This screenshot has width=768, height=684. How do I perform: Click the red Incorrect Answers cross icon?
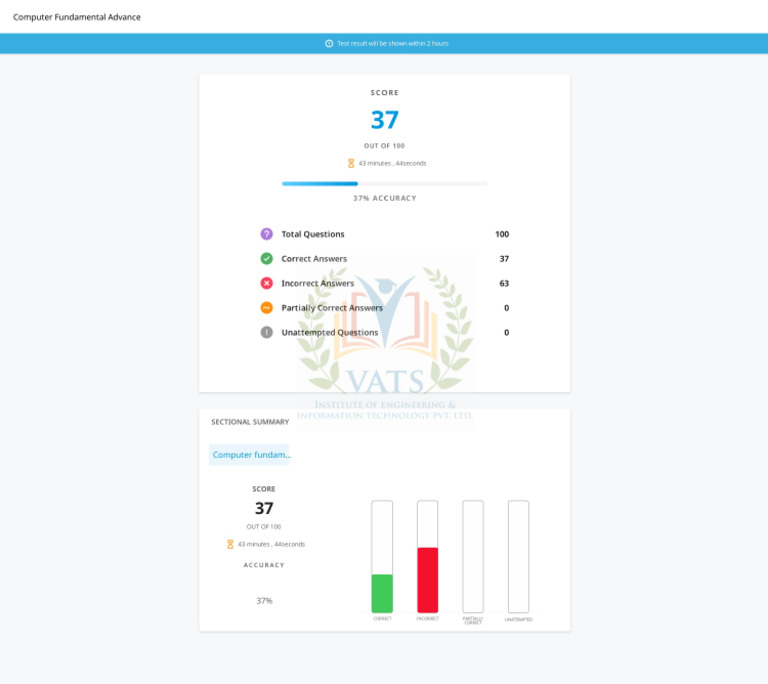266,283
